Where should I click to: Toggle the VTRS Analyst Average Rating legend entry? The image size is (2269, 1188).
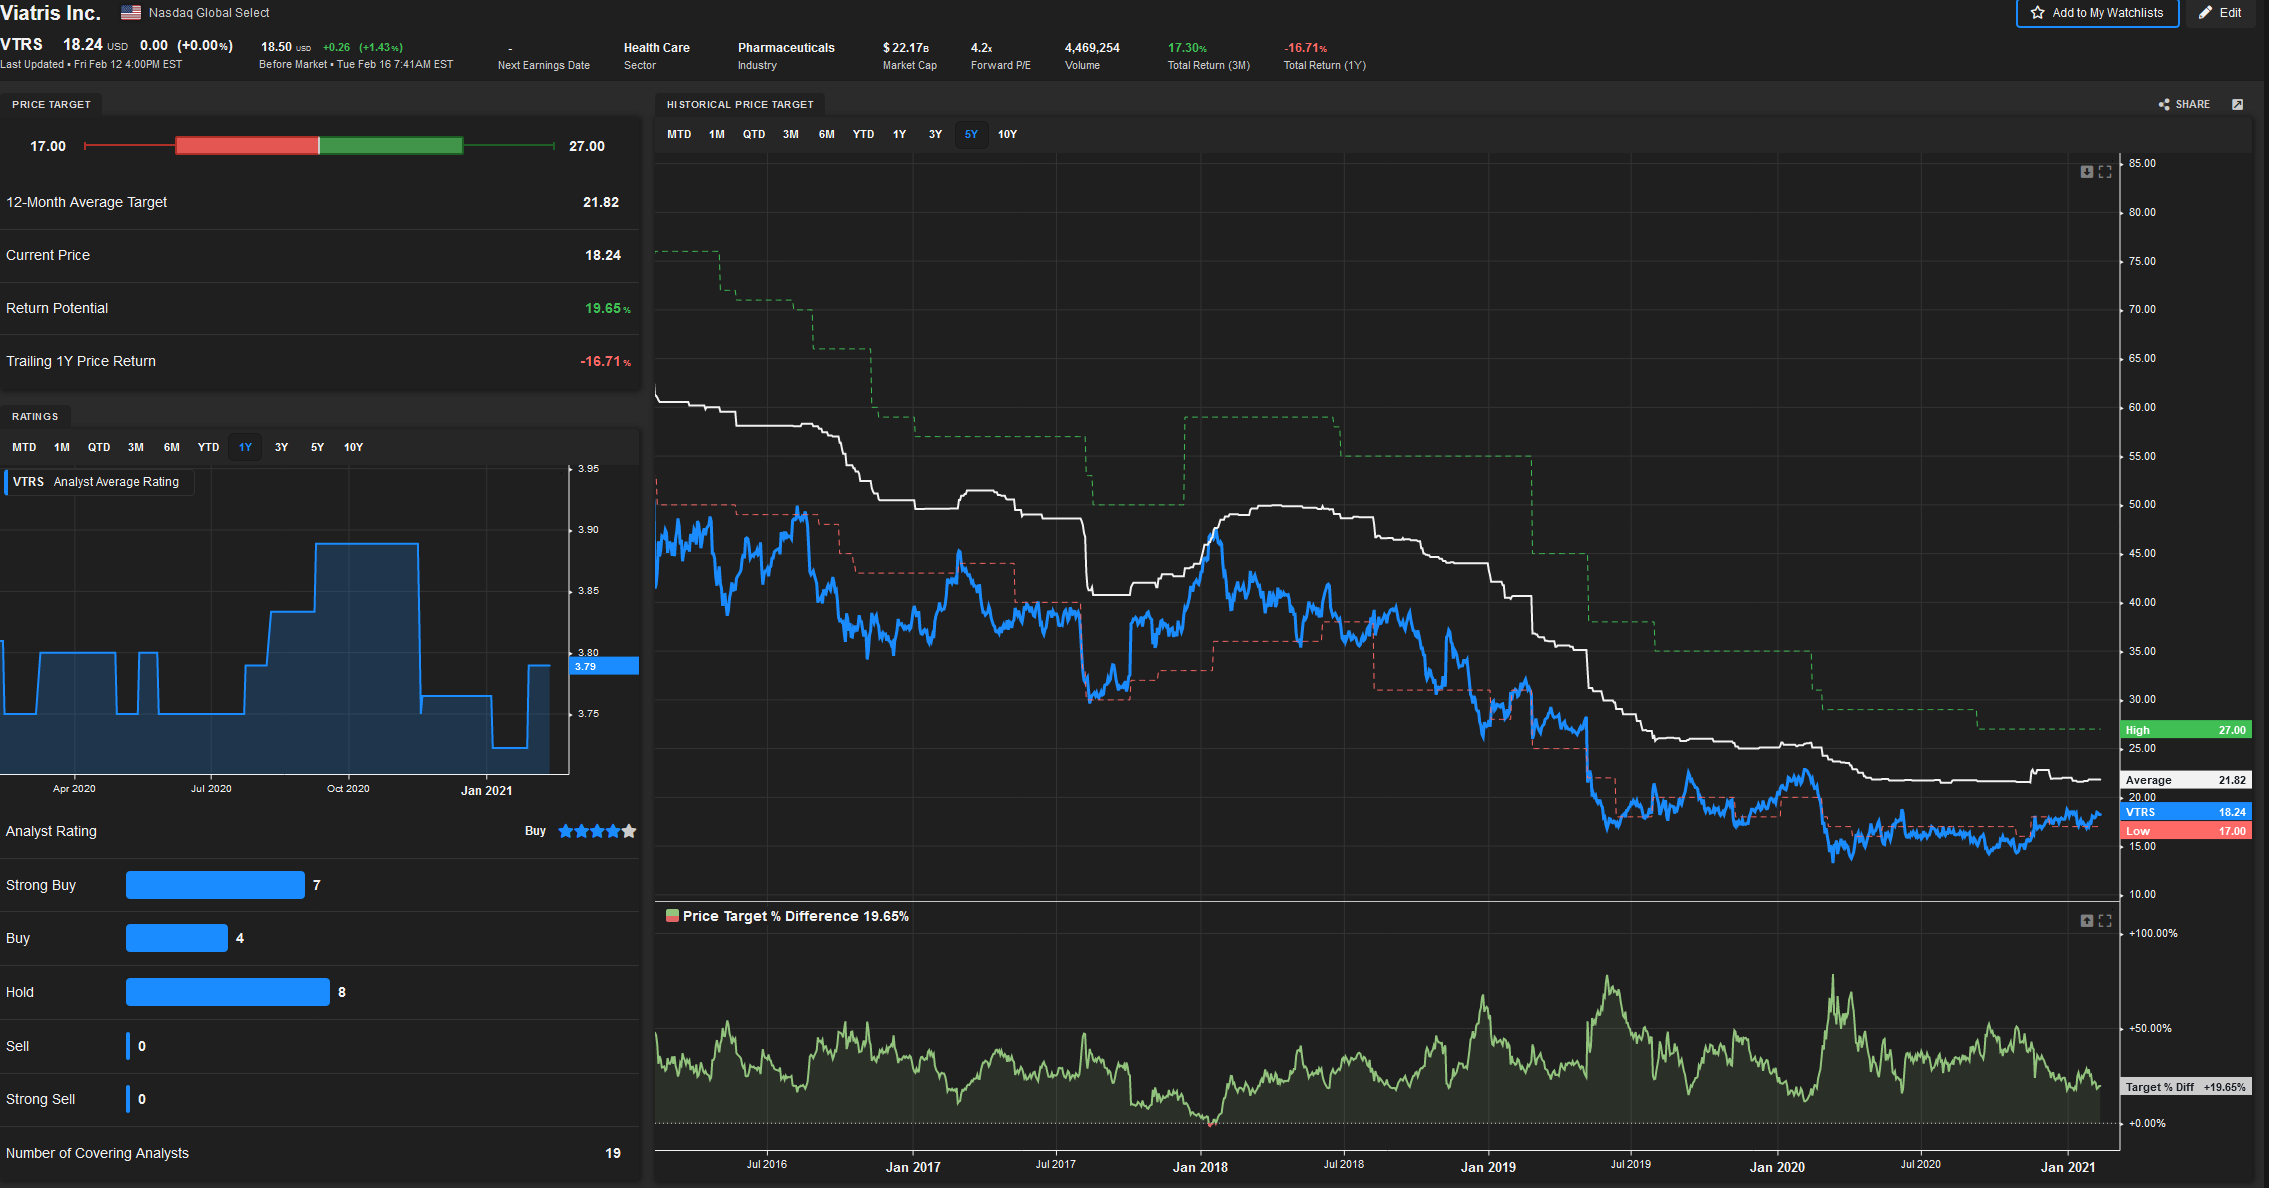98,482
